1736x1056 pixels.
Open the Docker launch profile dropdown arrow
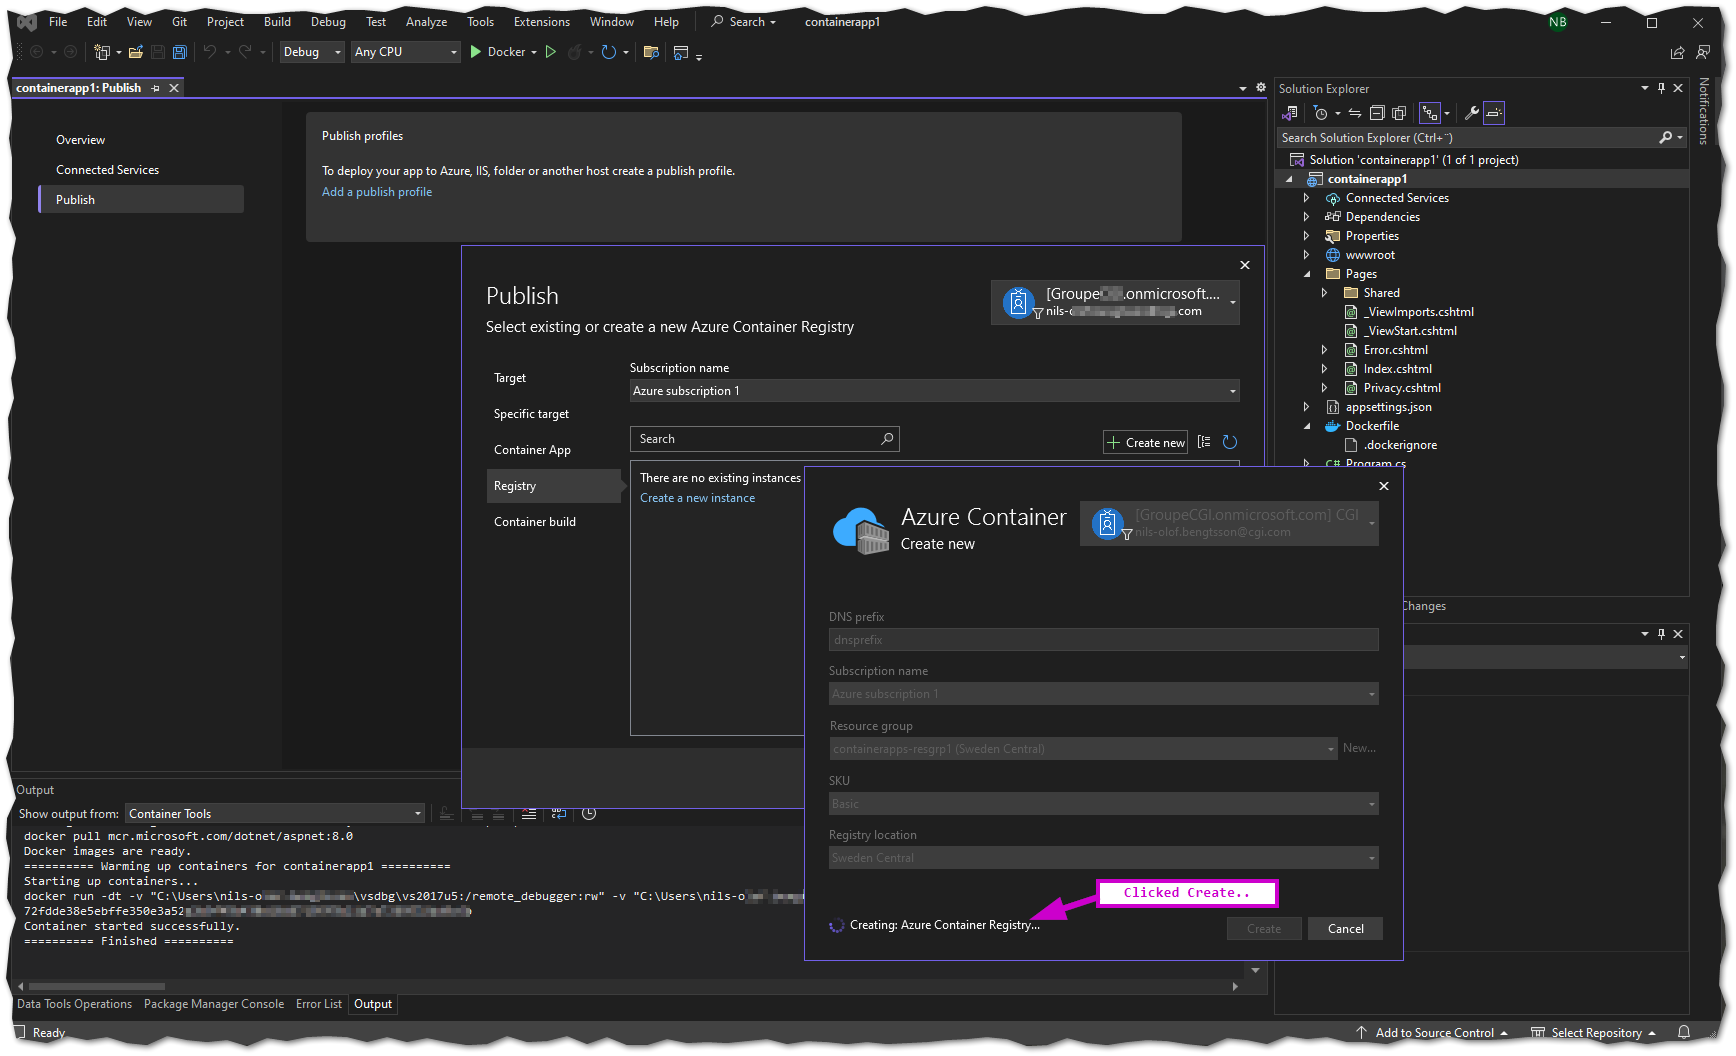click(534, 52)
